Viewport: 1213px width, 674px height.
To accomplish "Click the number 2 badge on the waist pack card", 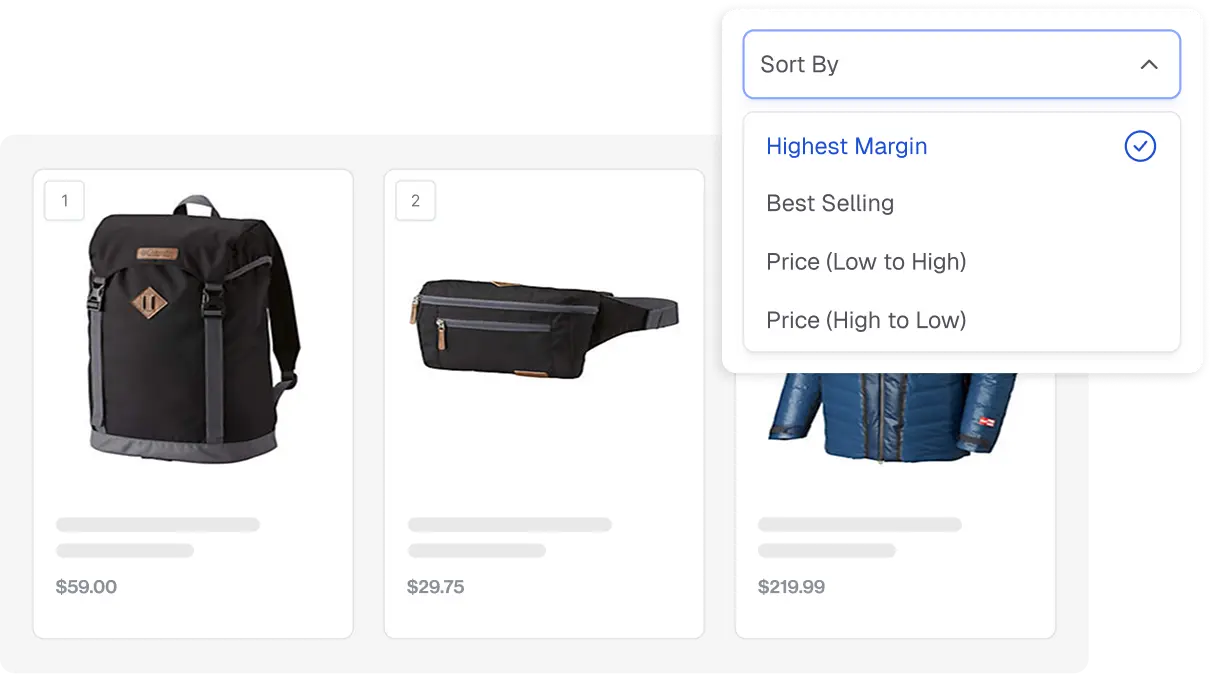I will coord(415,200).
